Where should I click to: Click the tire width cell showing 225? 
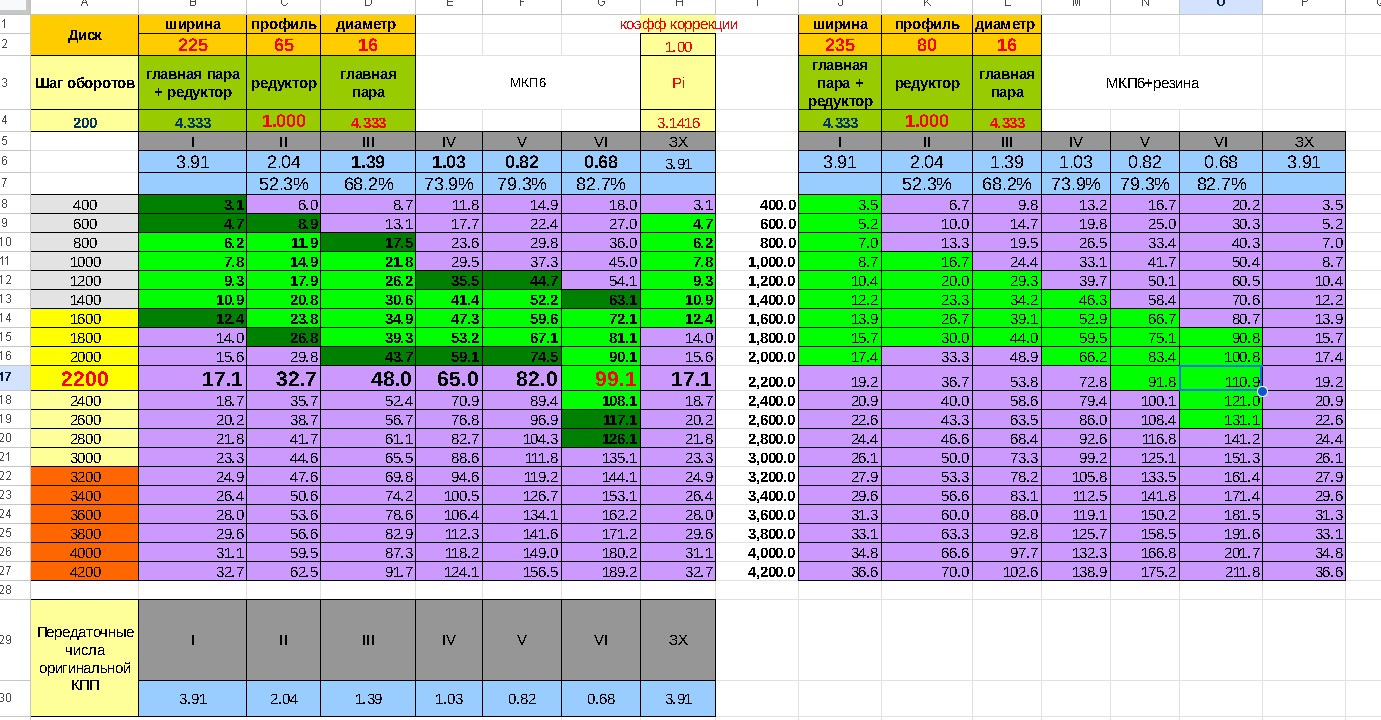pos(192,45)
